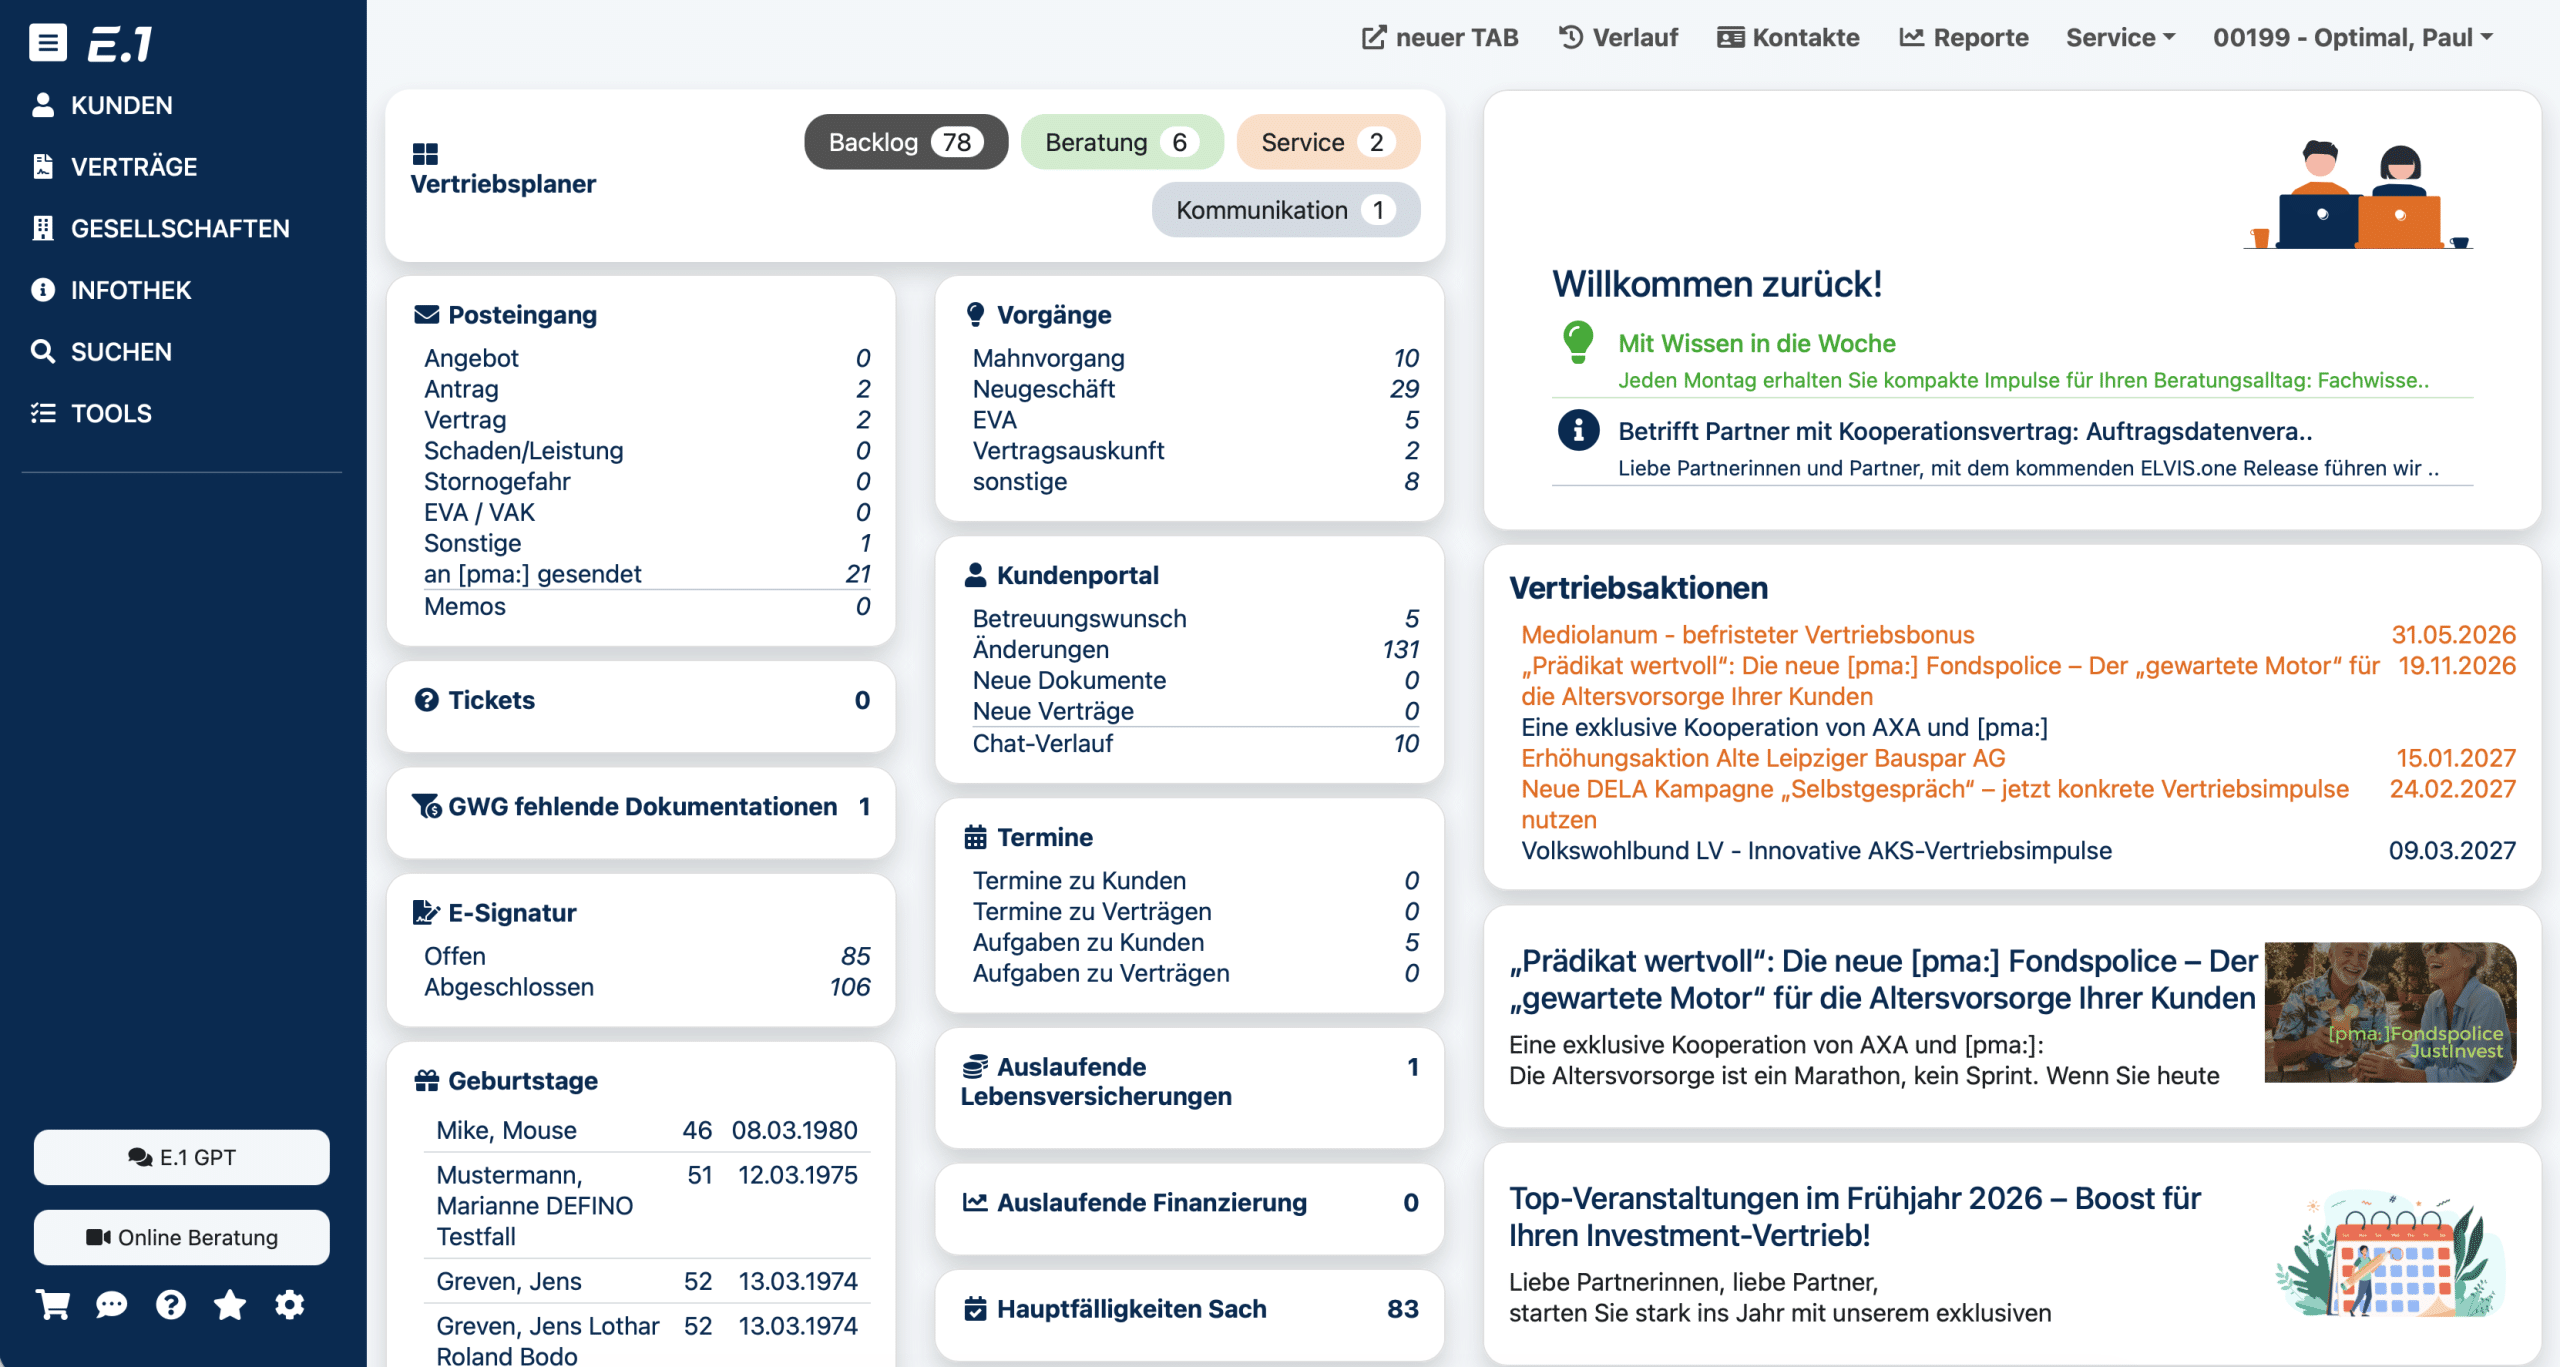Open KUNDEN in the sidebar menu
The height and width of the screenshot is (1367, 2560).
121,105
